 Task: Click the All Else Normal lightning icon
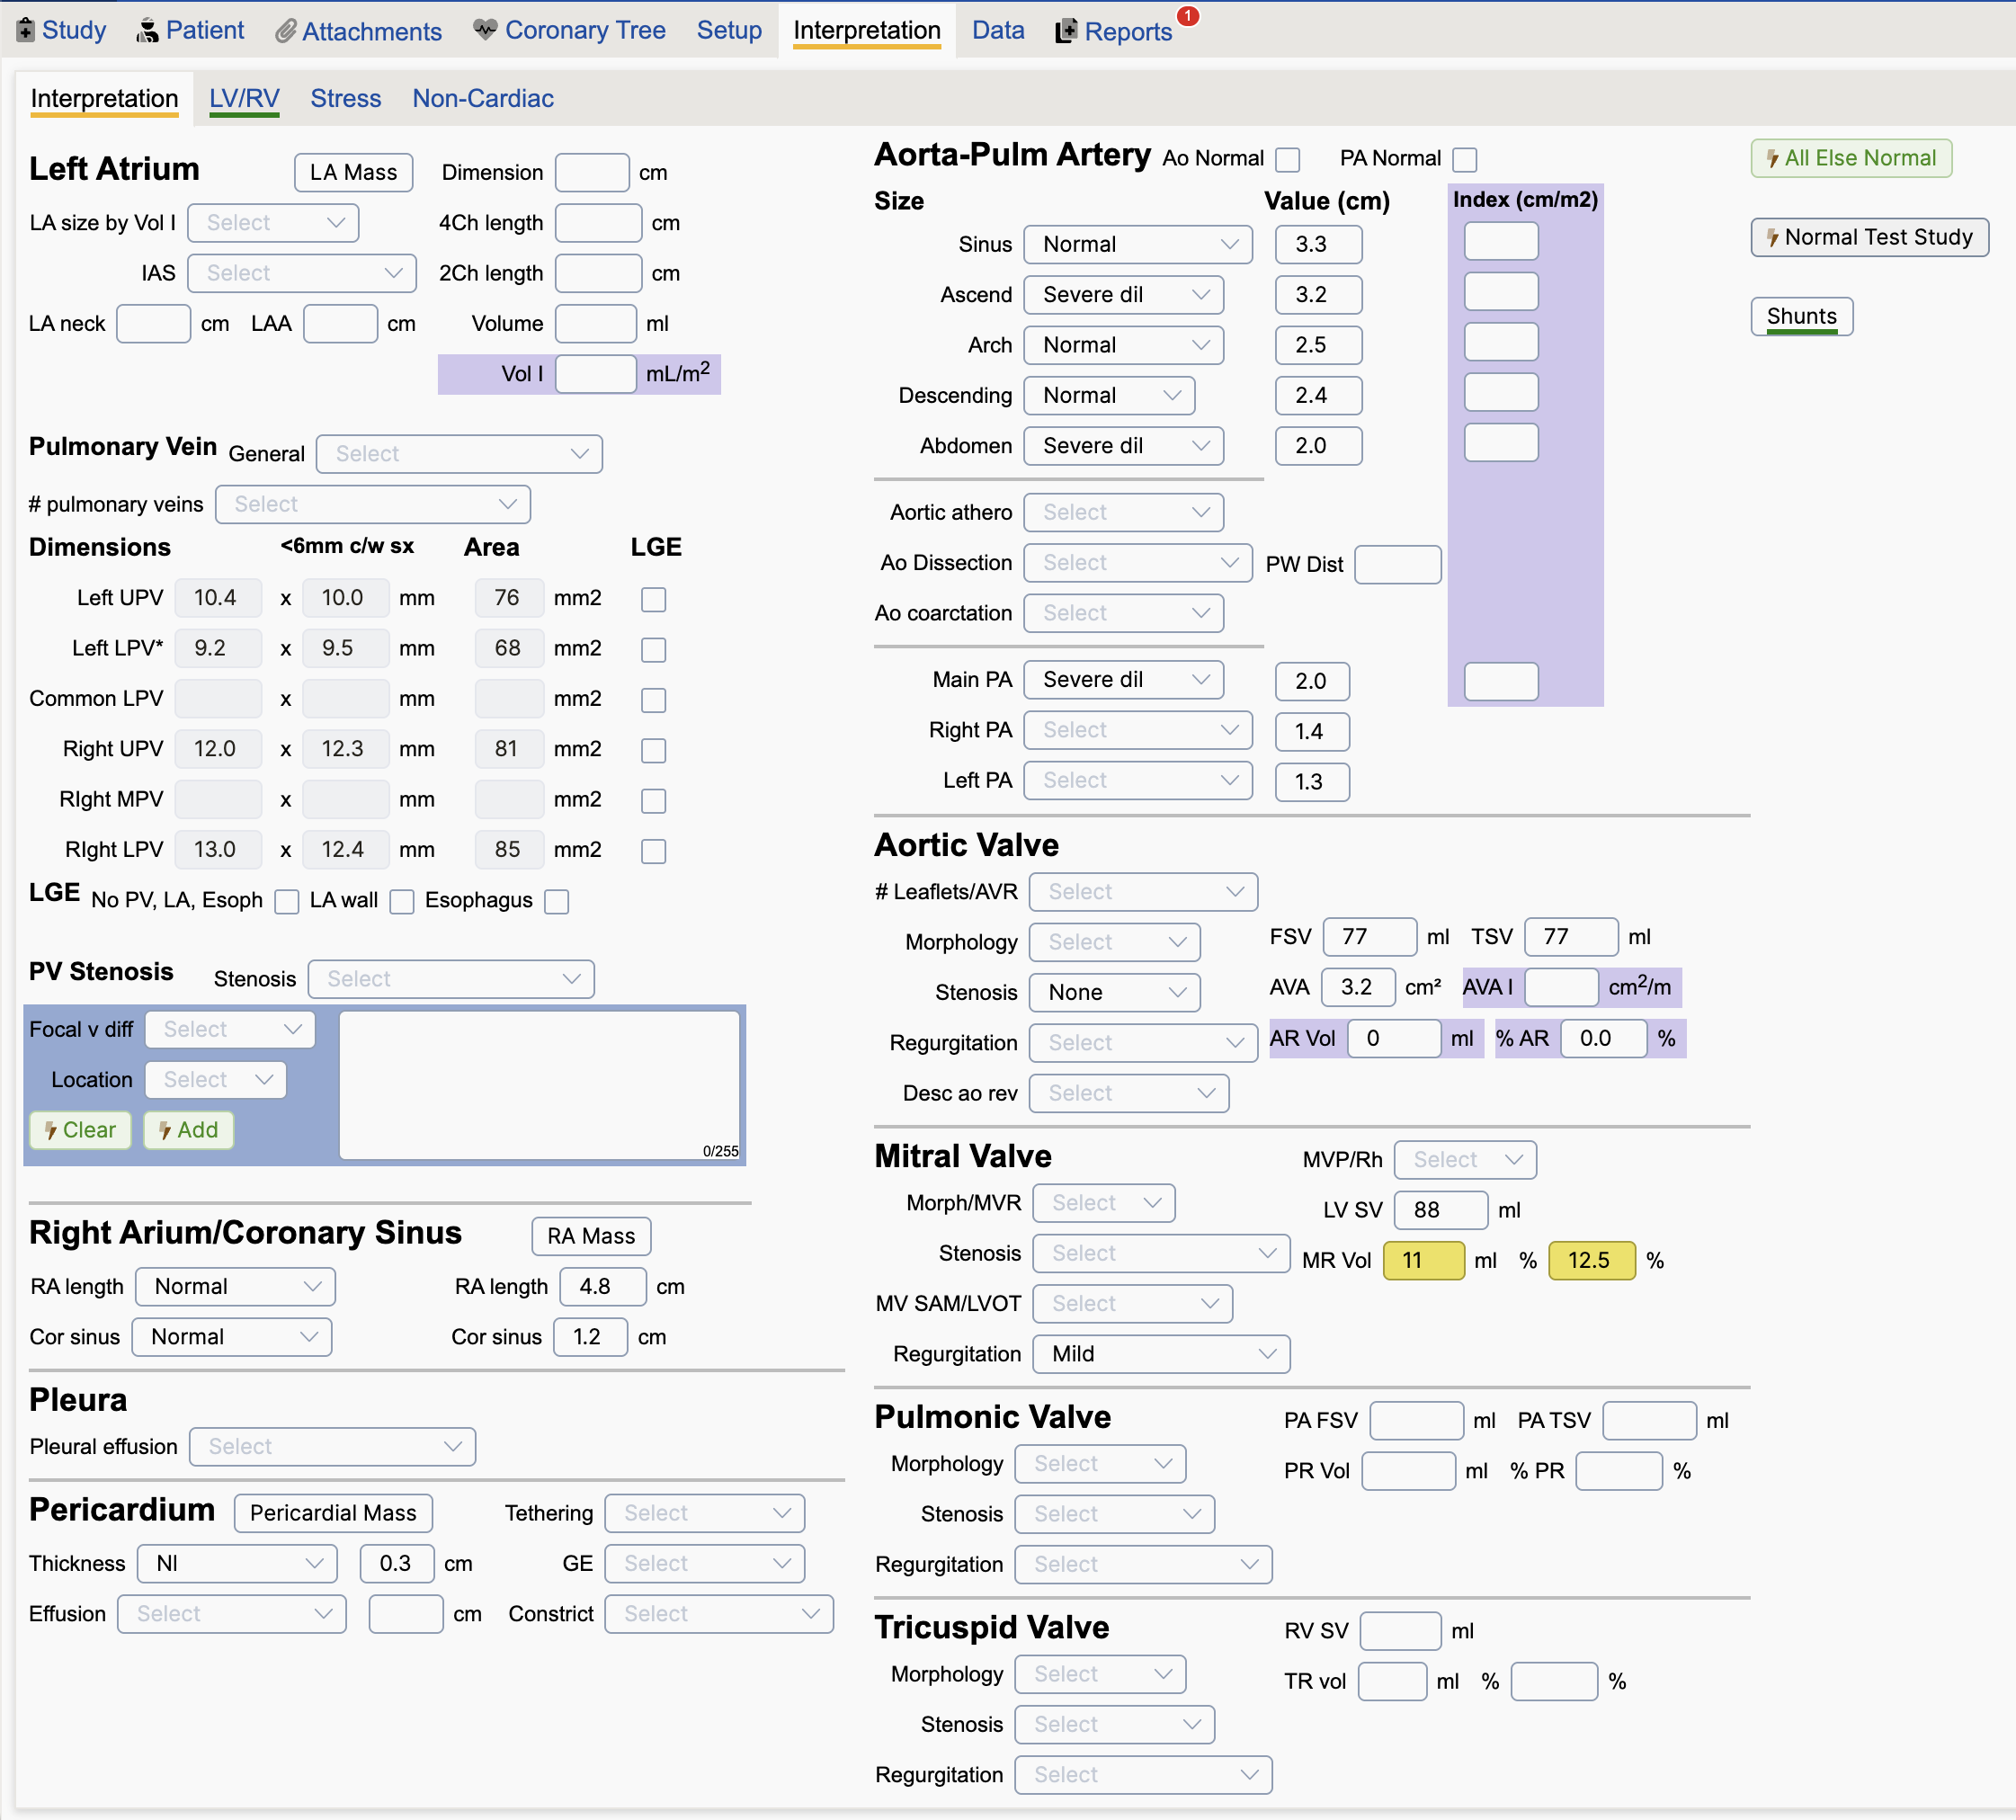click(x=1772, y=158)
